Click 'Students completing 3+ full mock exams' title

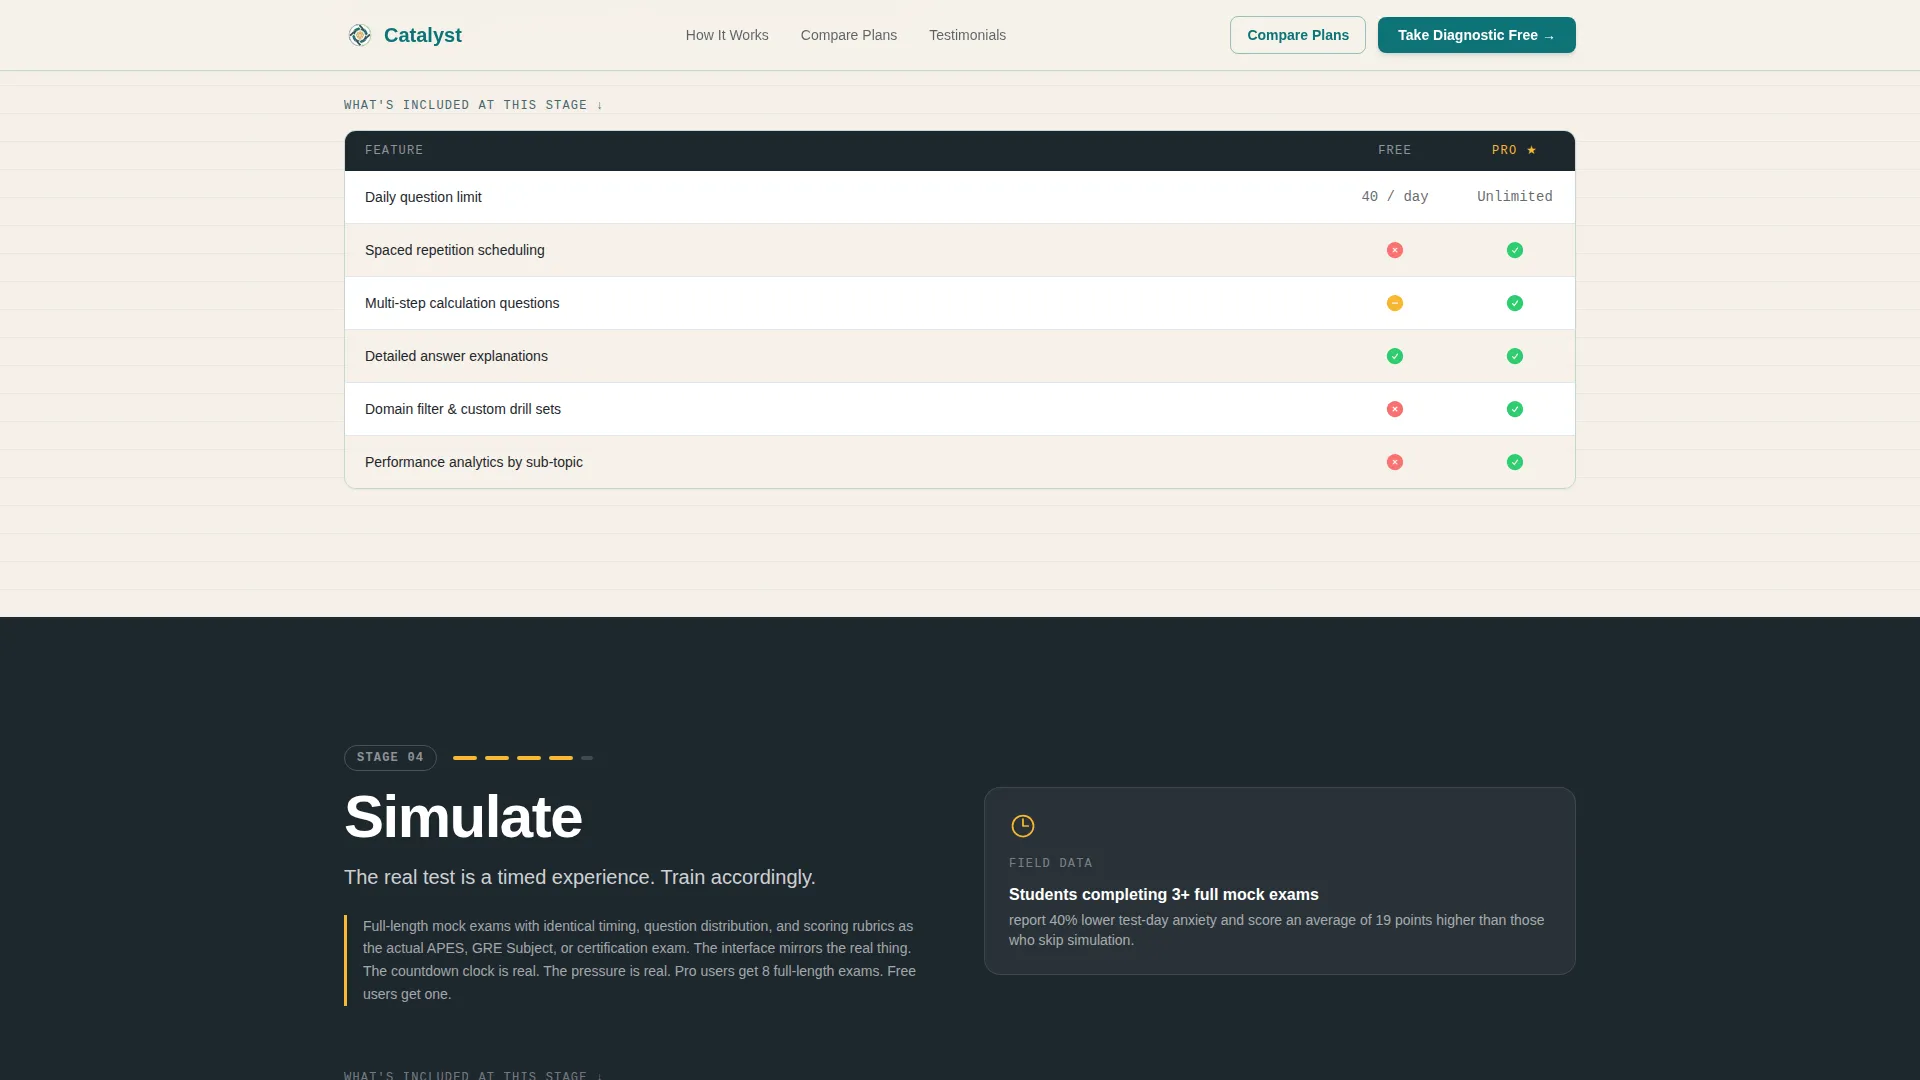pyautogui.click(x=1163, y=894)
